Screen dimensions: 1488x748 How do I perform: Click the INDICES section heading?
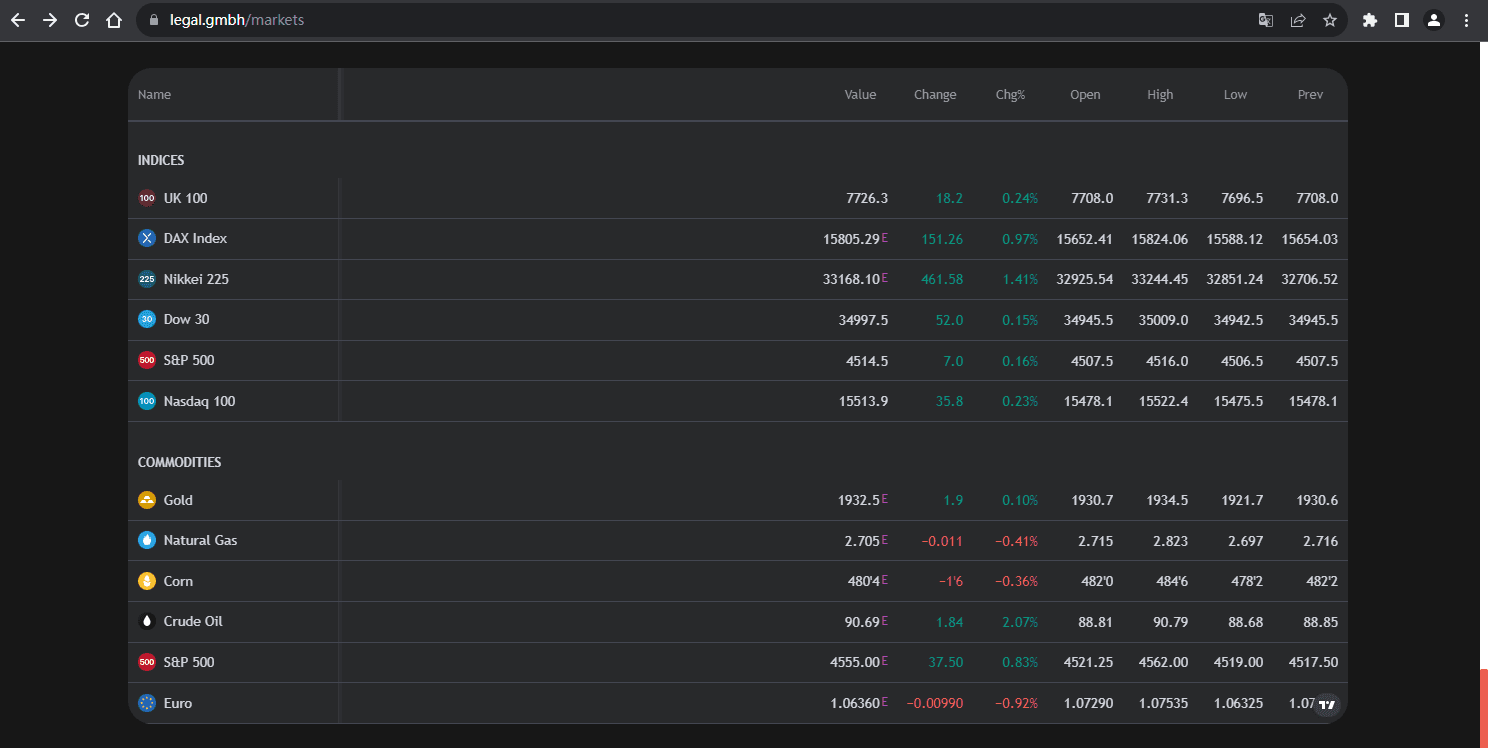(x=161, y=160)
